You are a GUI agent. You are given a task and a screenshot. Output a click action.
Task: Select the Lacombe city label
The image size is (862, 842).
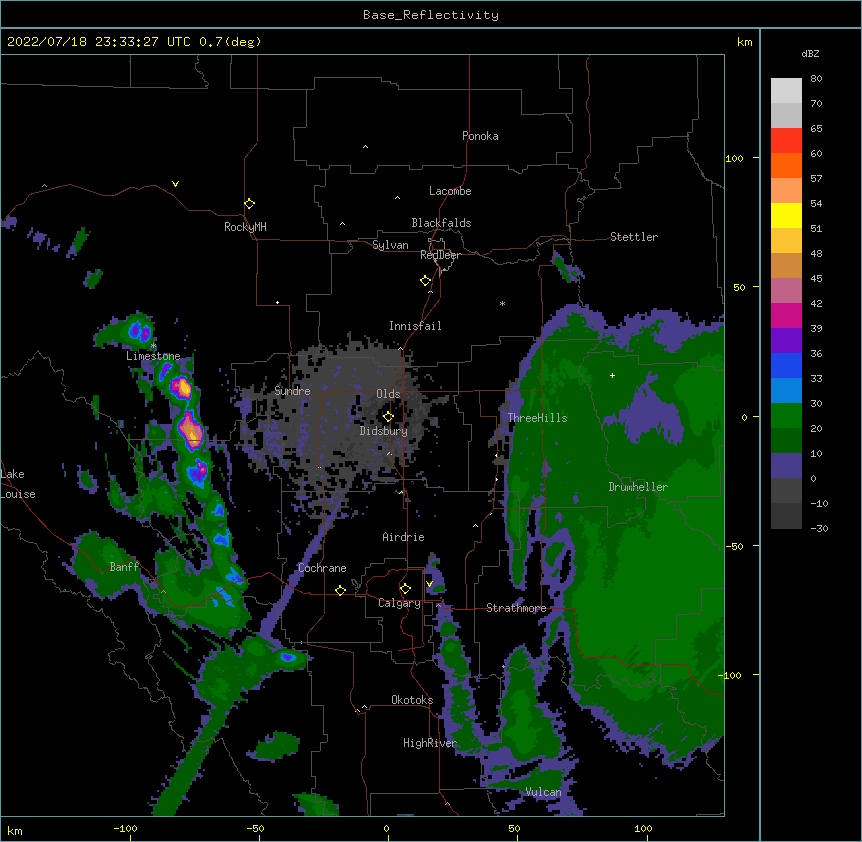click(x=450, y=191)
